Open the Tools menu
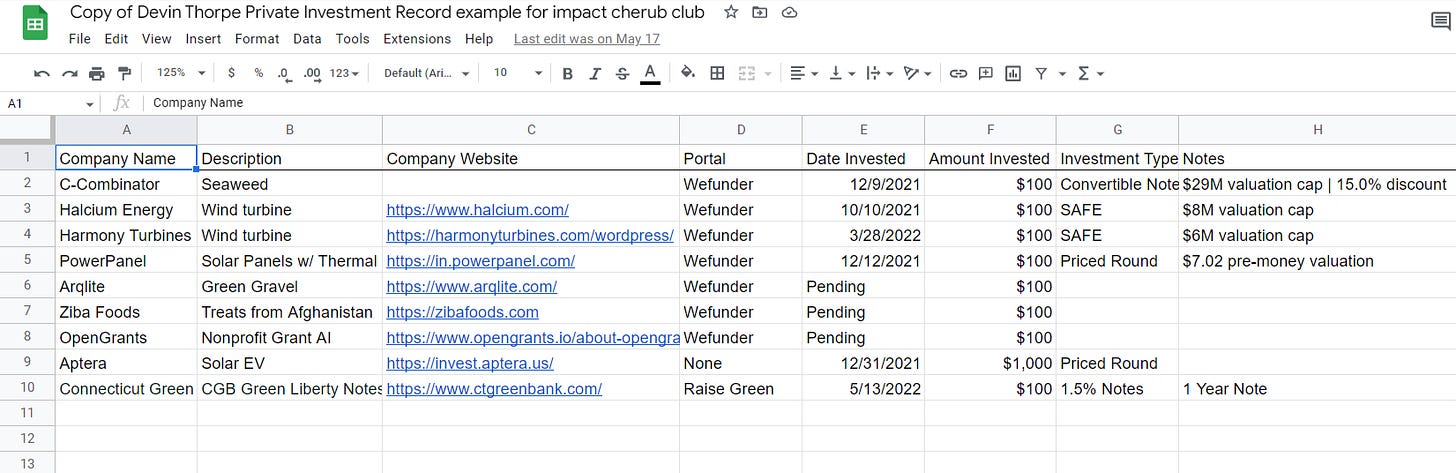Image resolution: width=1456 pixels, height=473 pixels. click(353, 39)
